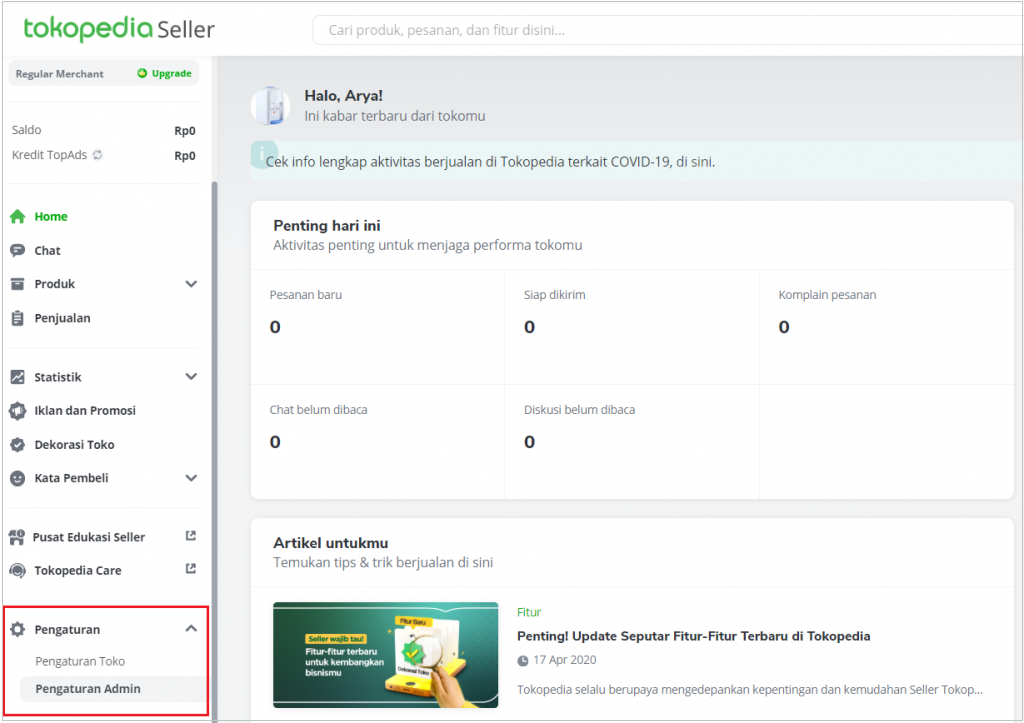The image size is (1024, 723).
Task: Click the clock icon beside 17 Apr 2020
Action: pyautogui.click(x=522, y=660)
